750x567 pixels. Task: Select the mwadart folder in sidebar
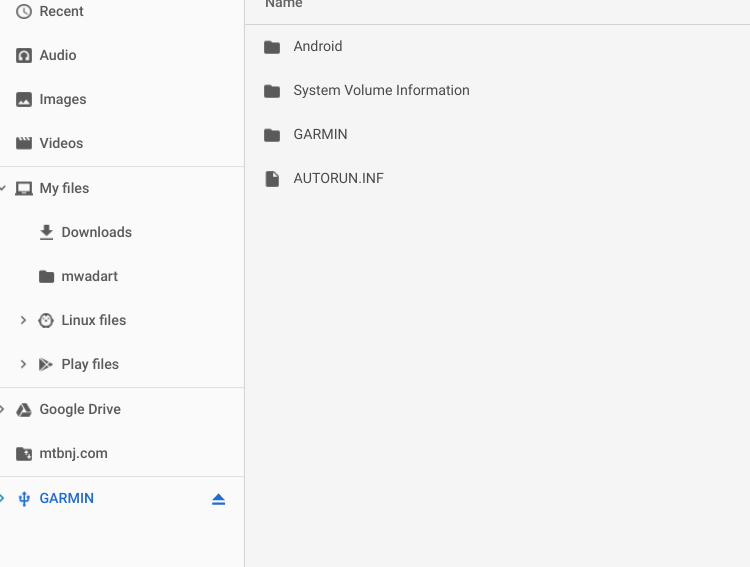pos(89,277)
